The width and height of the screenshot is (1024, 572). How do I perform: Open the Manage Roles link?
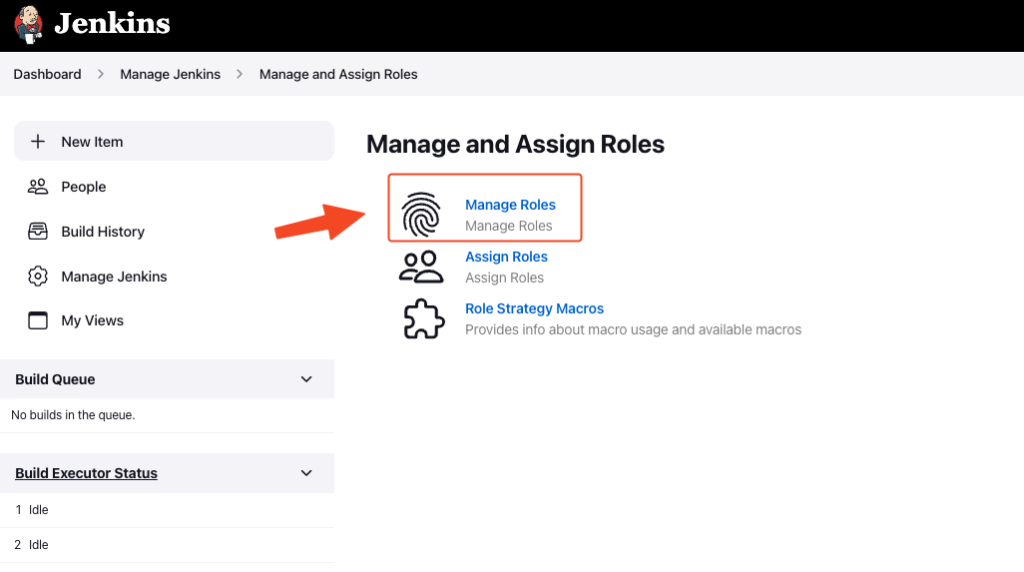click(x=510, y=205)
